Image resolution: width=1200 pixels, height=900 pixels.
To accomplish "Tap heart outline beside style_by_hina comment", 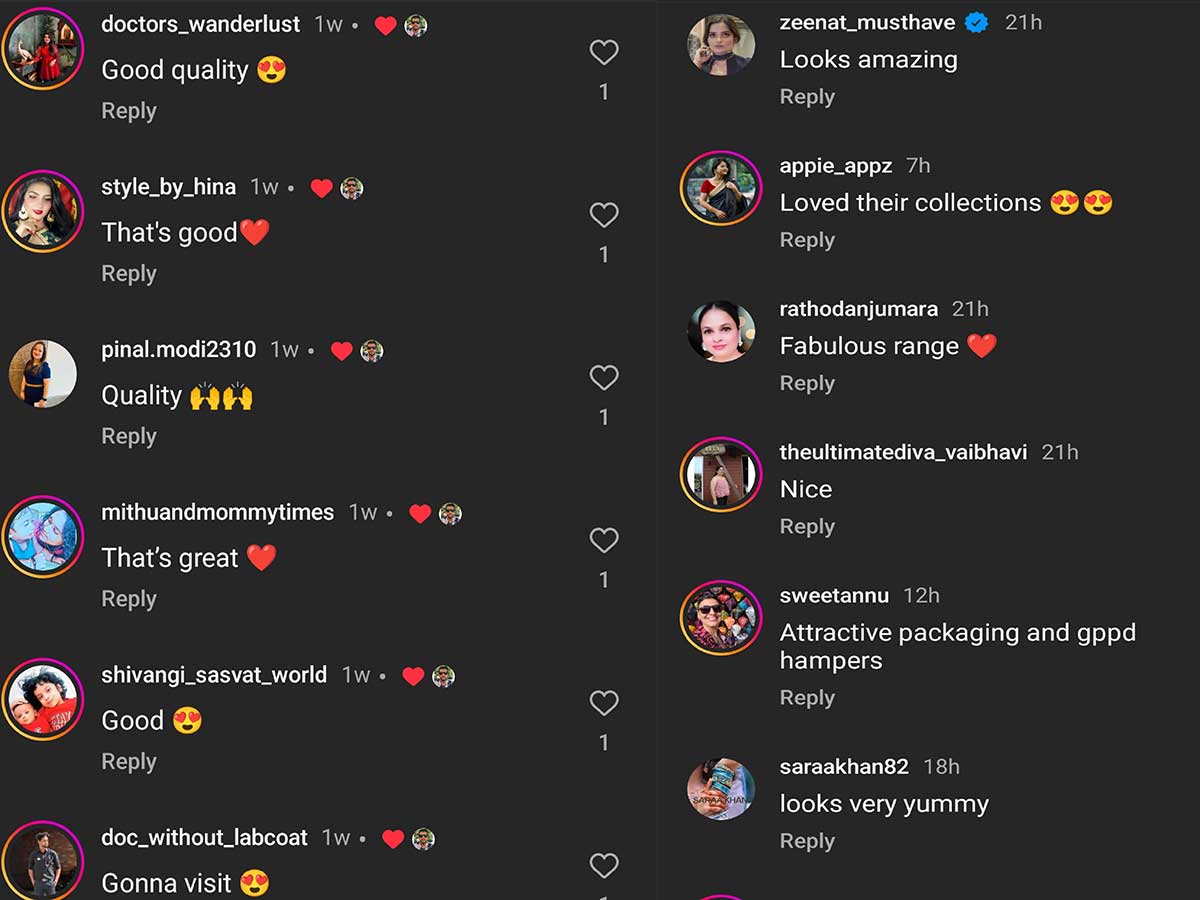I will coord(604,215).
